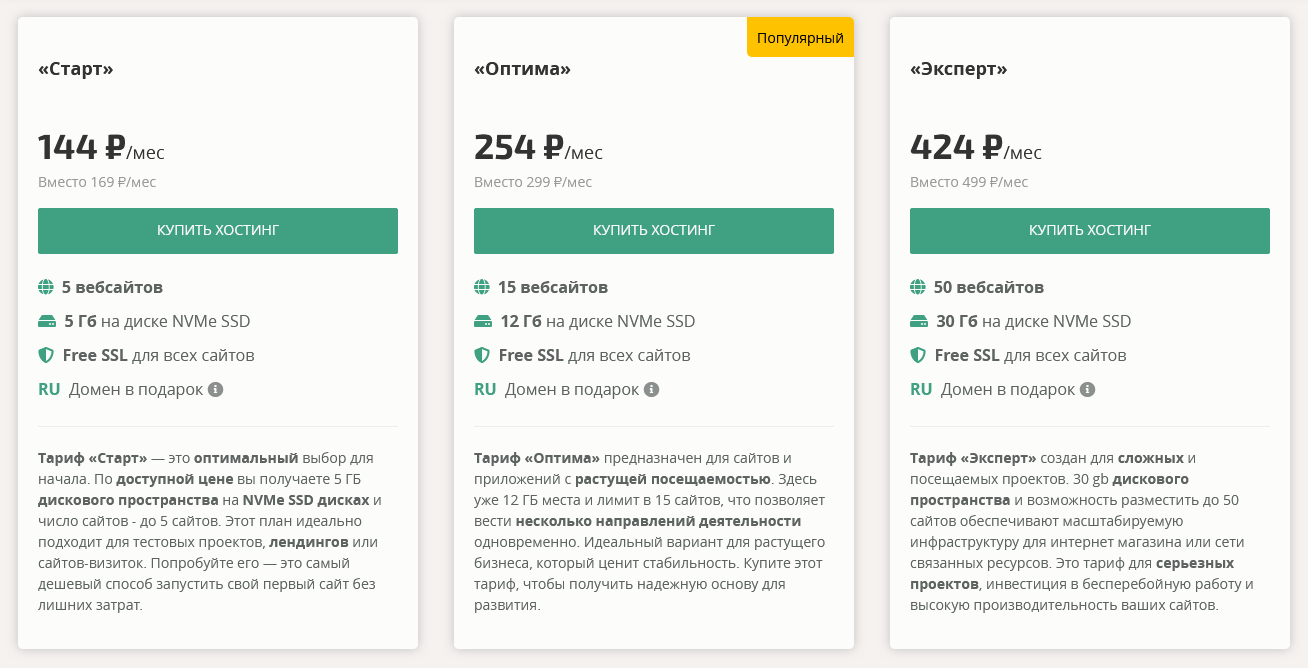Click the globe icon beside 50 вебсайтов
Screen dimensions: 1308x668
918,288
